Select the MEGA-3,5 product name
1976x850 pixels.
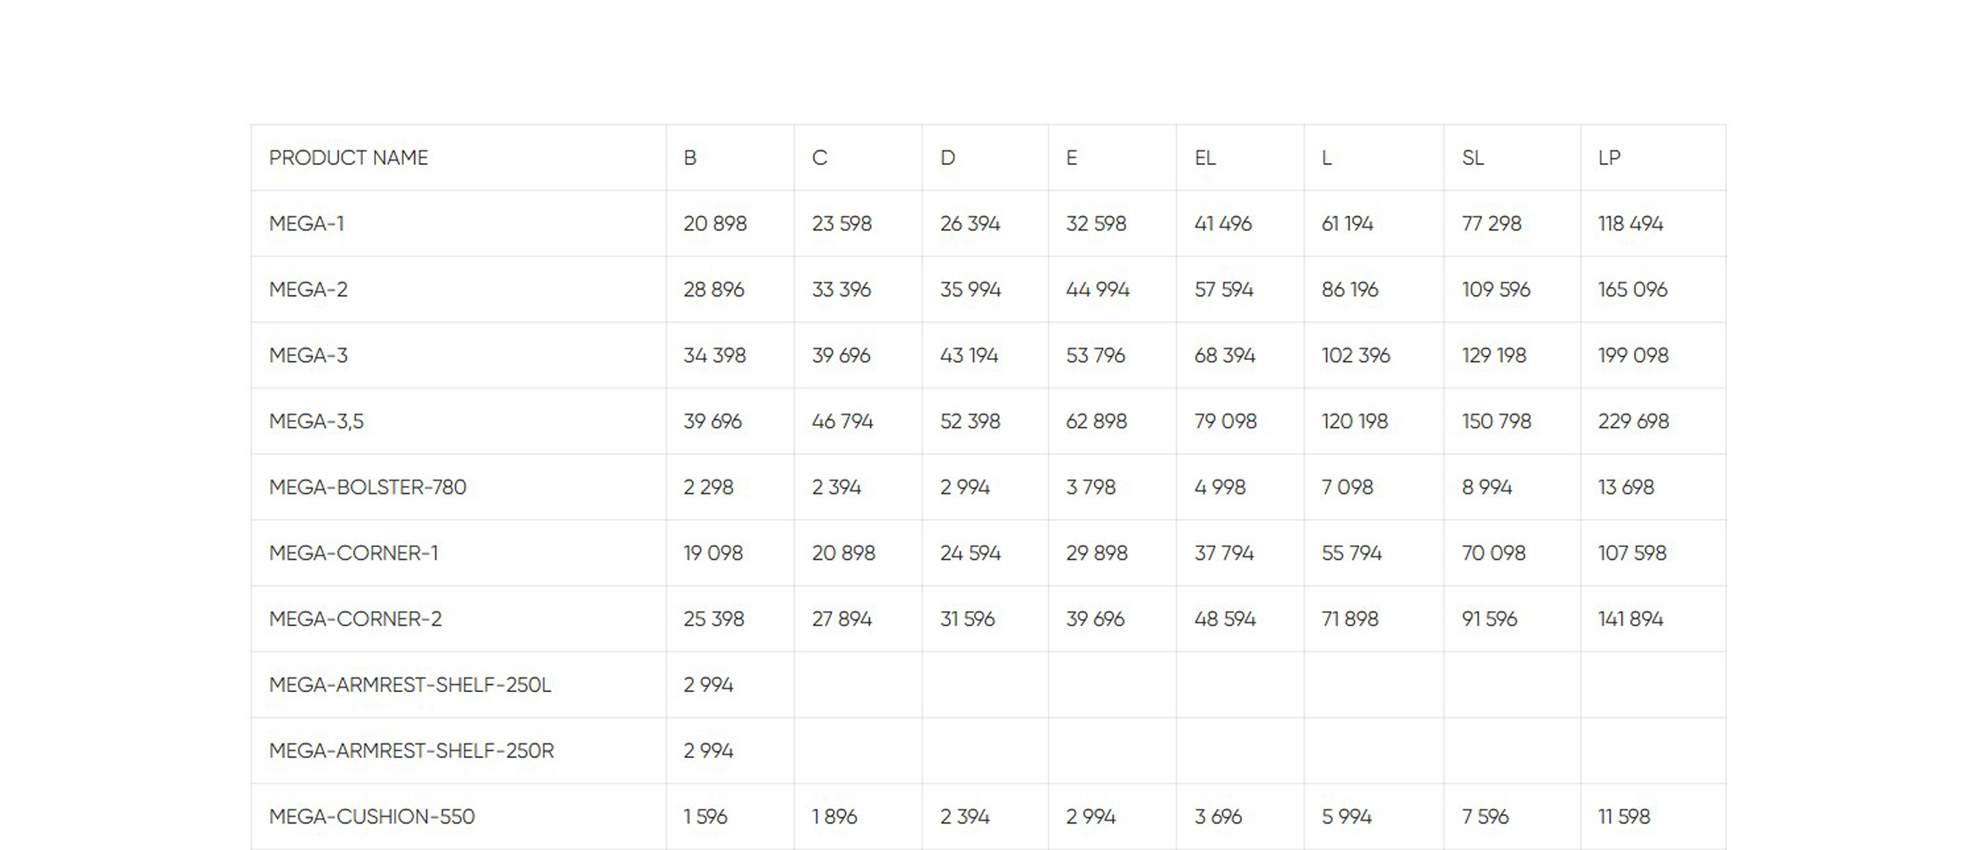click(x=316, y=422)
